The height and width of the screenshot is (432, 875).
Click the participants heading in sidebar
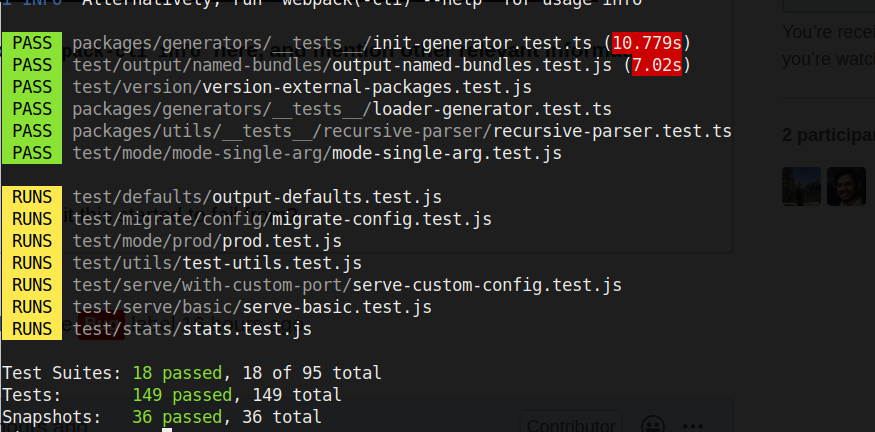point(828,135)
